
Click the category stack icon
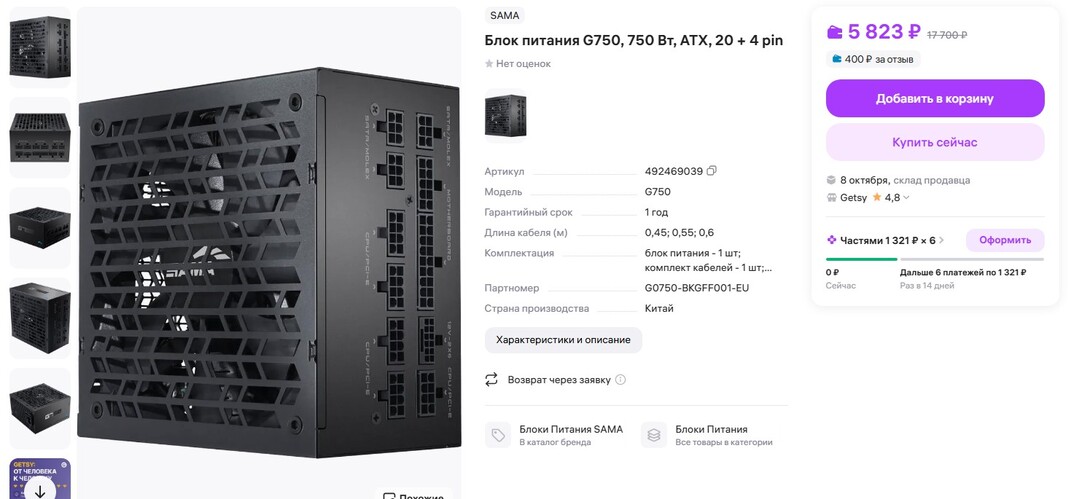654,435
